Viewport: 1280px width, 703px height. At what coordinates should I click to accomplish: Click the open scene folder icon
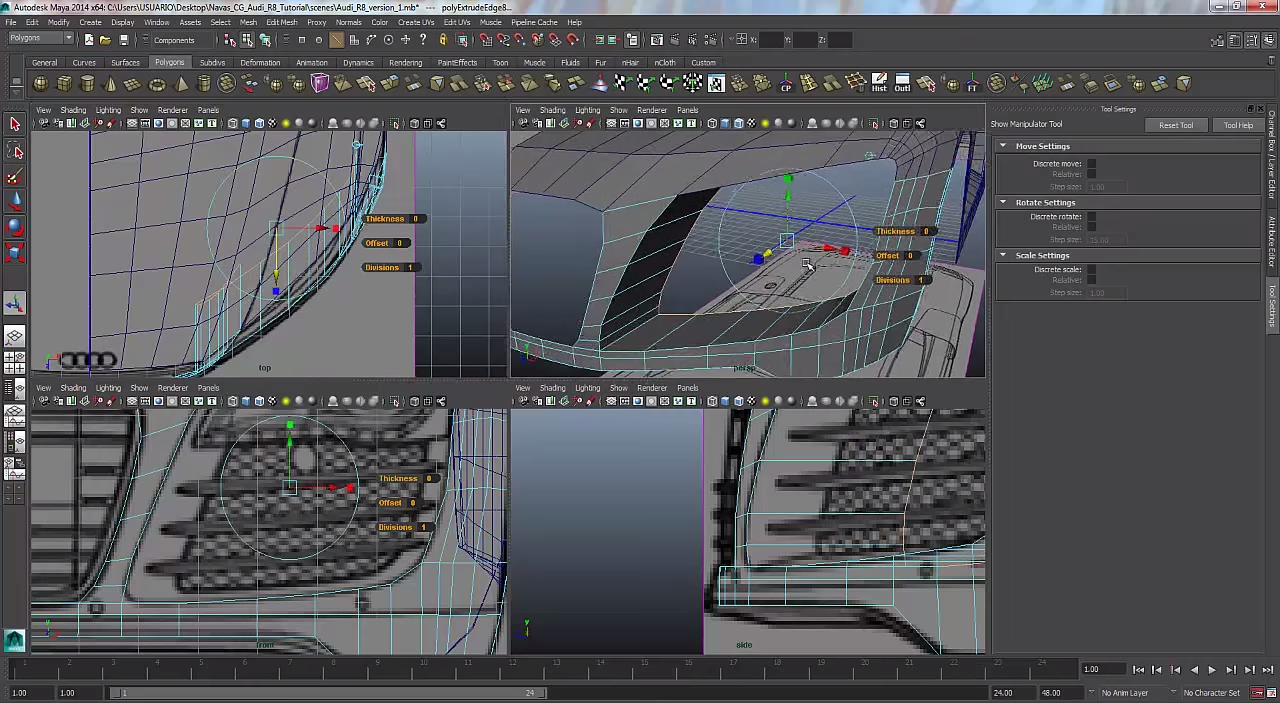coord(105,40)
